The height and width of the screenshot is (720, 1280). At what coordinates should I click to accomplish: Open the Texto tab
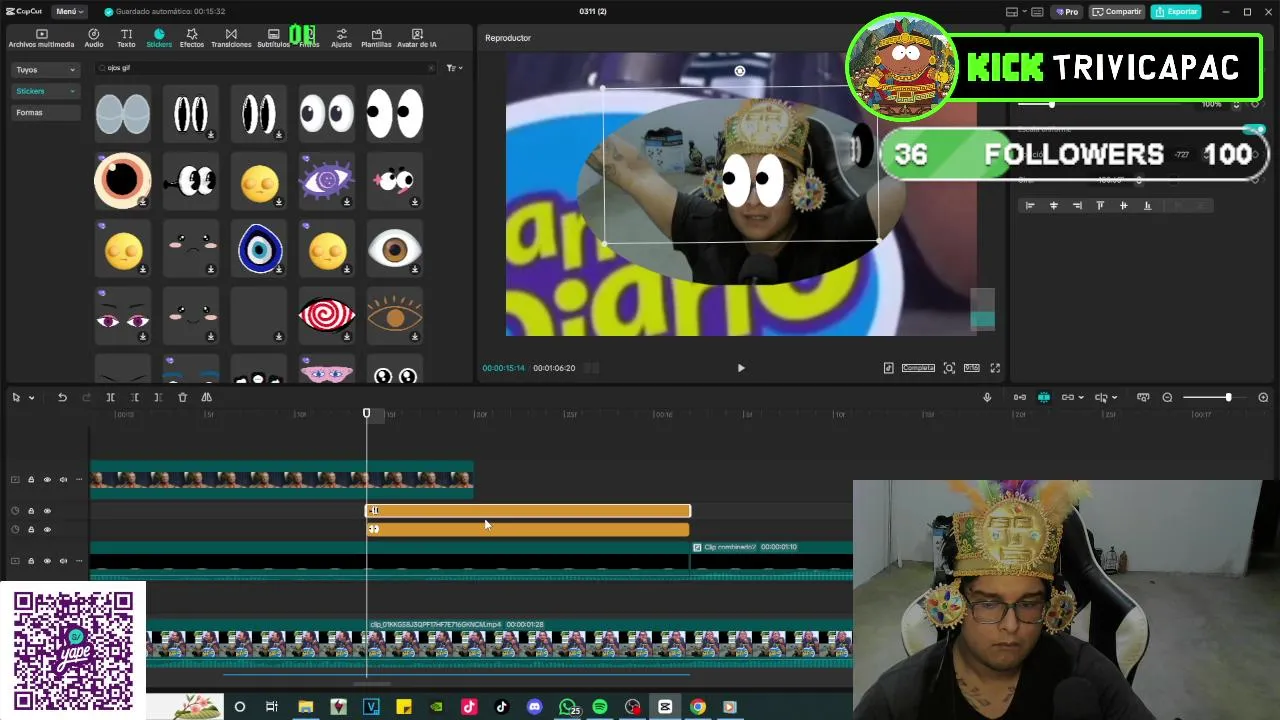pos(126,38)
